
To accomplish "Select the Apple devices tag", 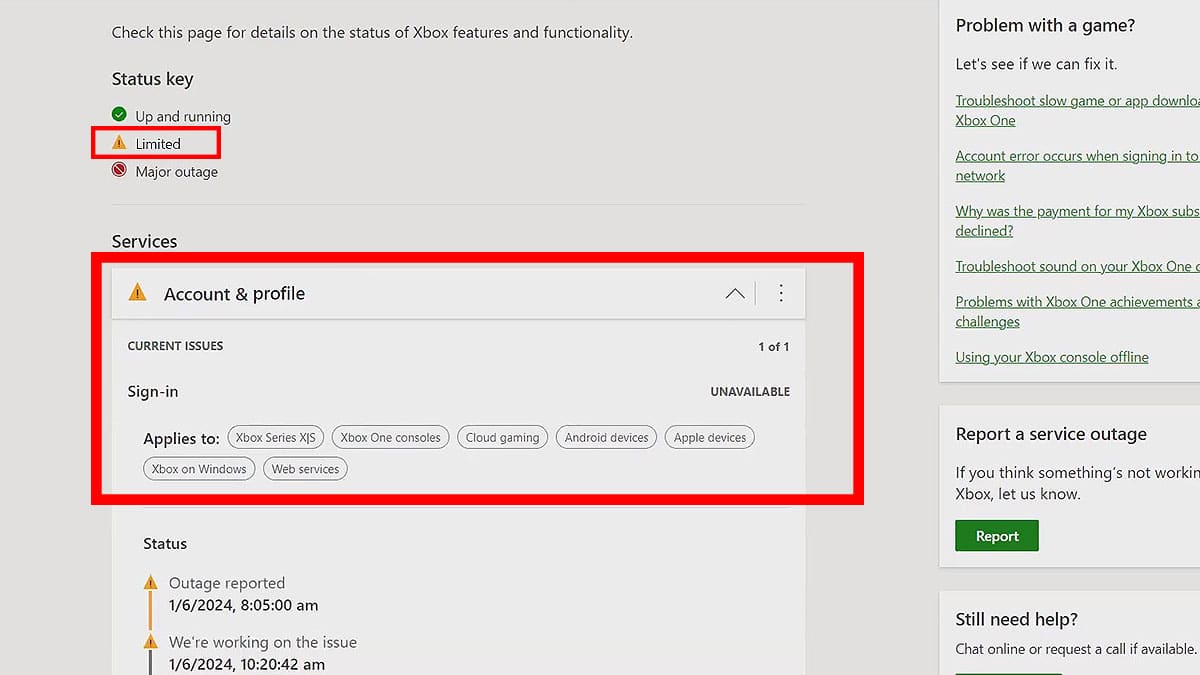I will coord(710,437).
